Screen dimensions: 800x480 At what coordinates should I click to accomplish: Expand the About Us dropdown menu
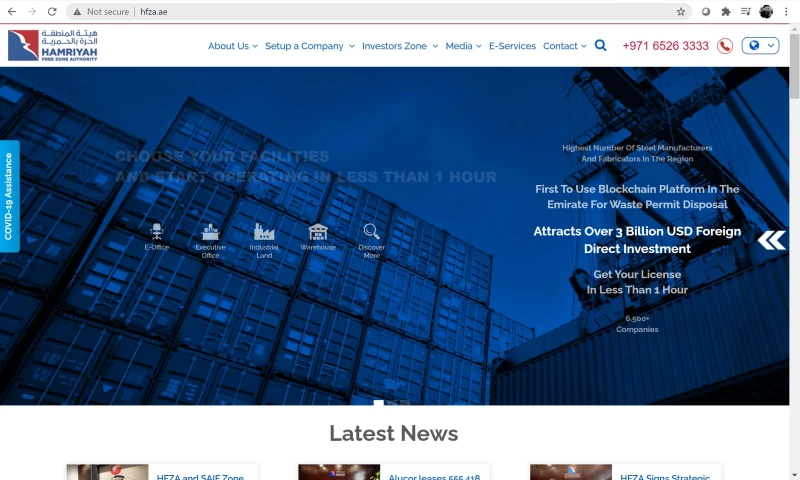(232, 46)
